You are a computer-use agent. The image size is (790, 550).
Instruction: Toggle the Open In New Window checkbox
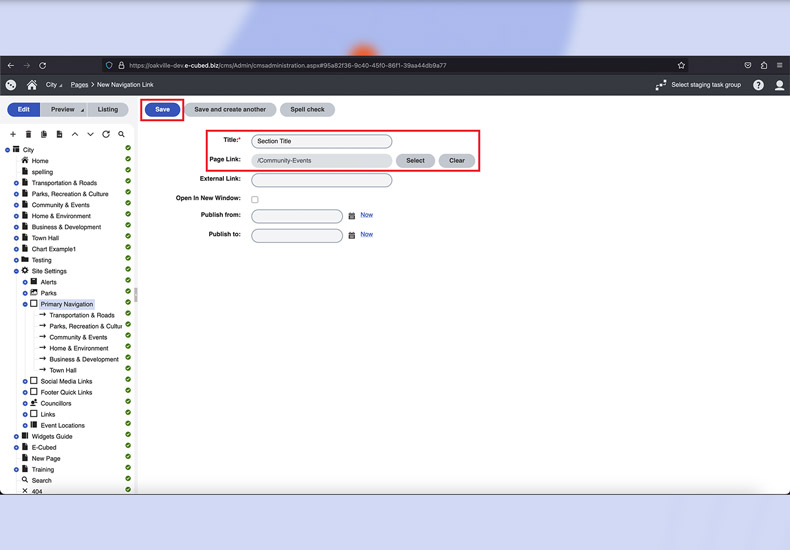255,200
